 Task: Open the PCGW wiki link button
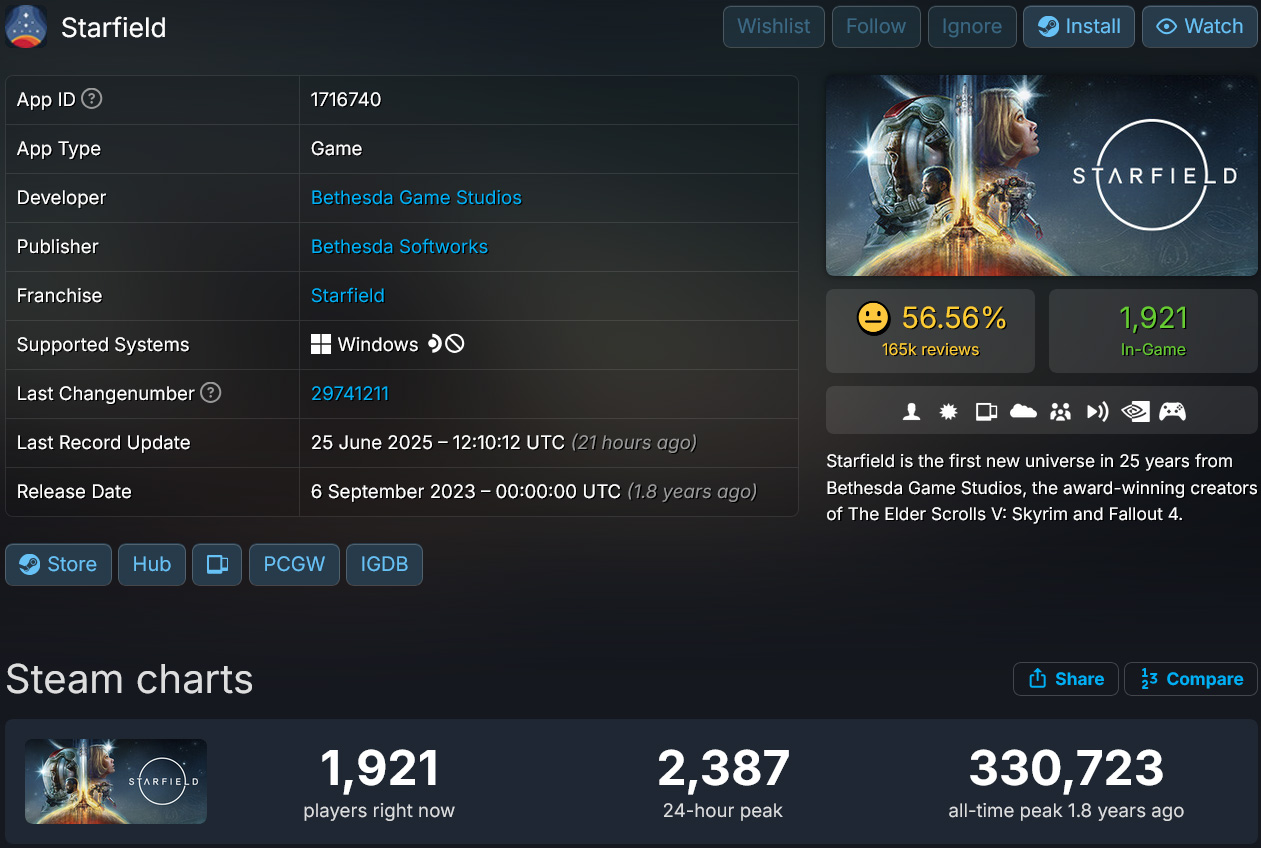tap(294, 564)
